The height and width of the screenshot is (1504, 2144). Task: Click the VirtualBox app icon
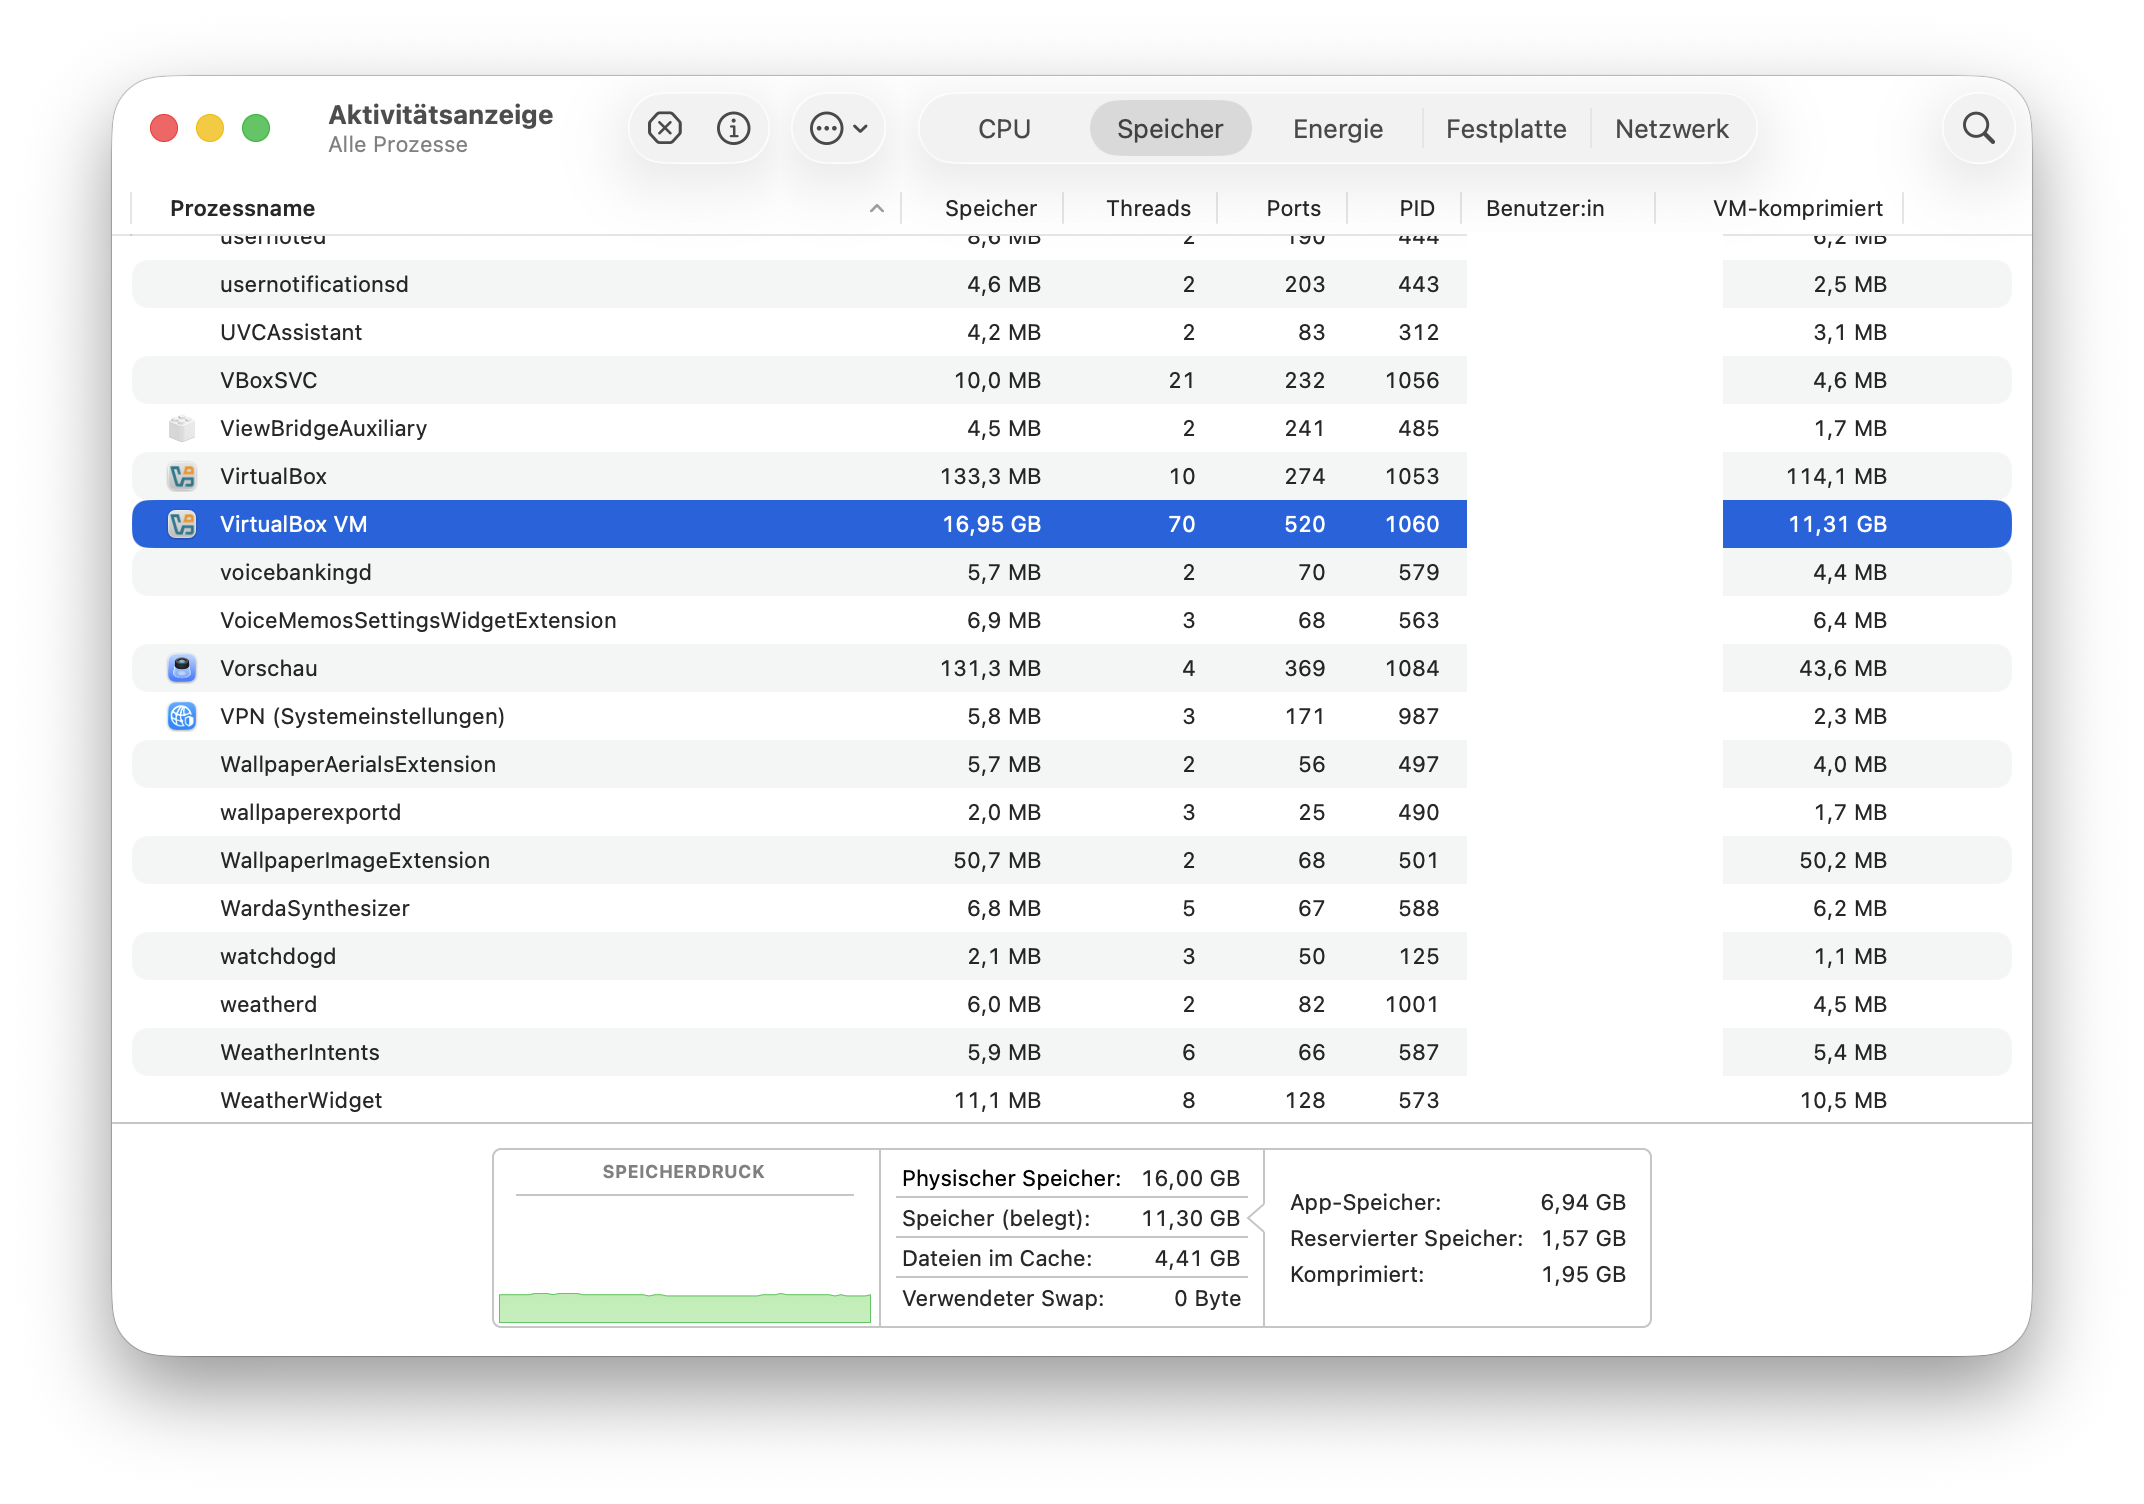[182, 476]
